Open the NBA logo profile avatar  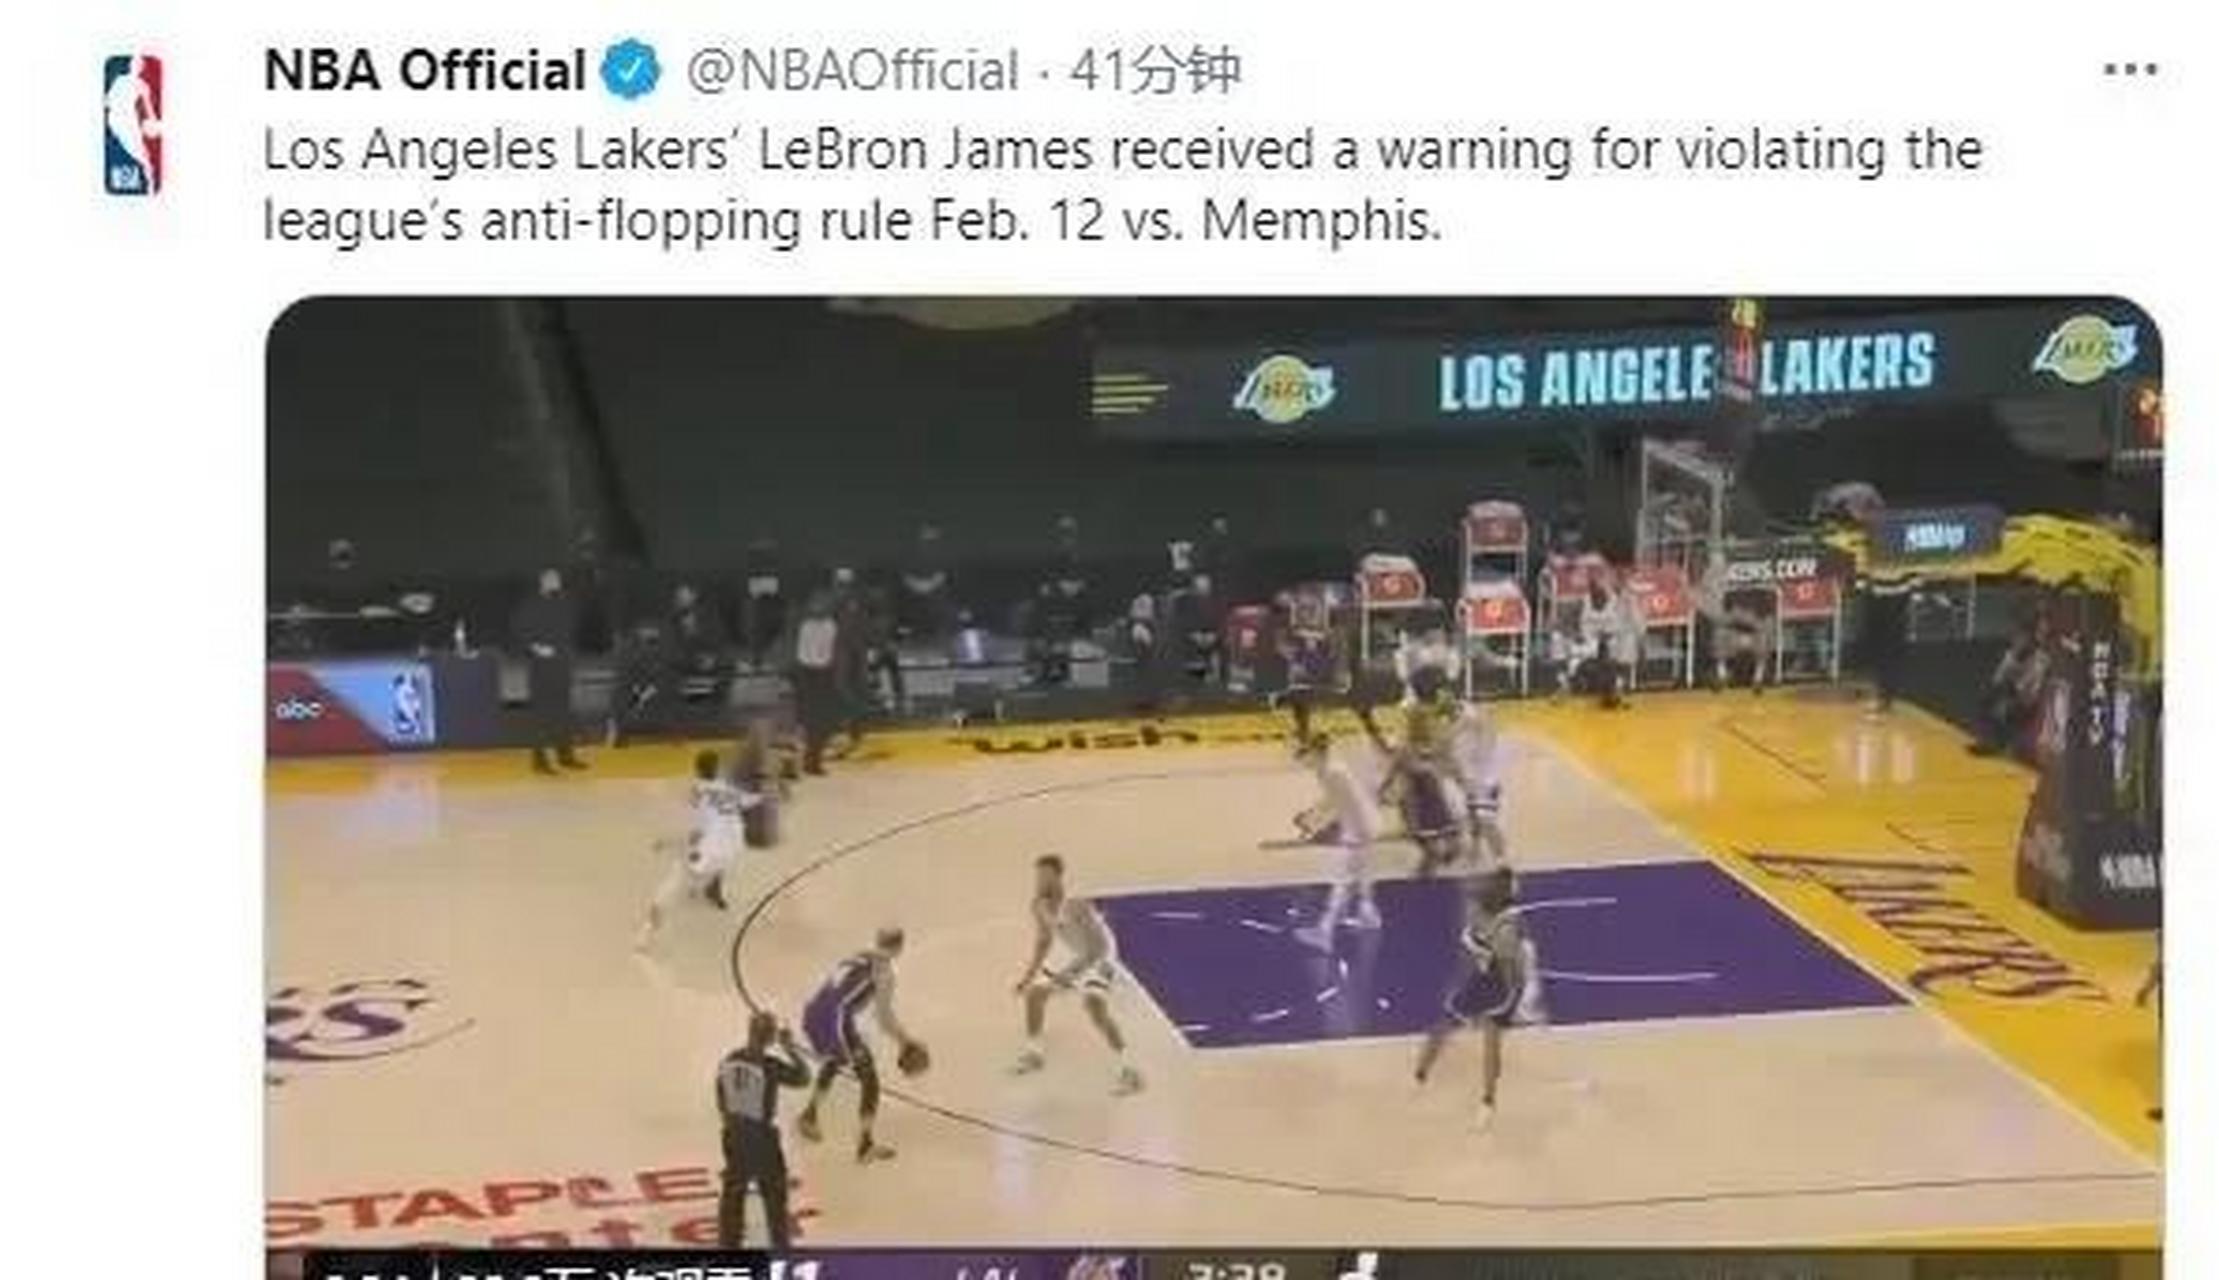[x=133, y=124]
